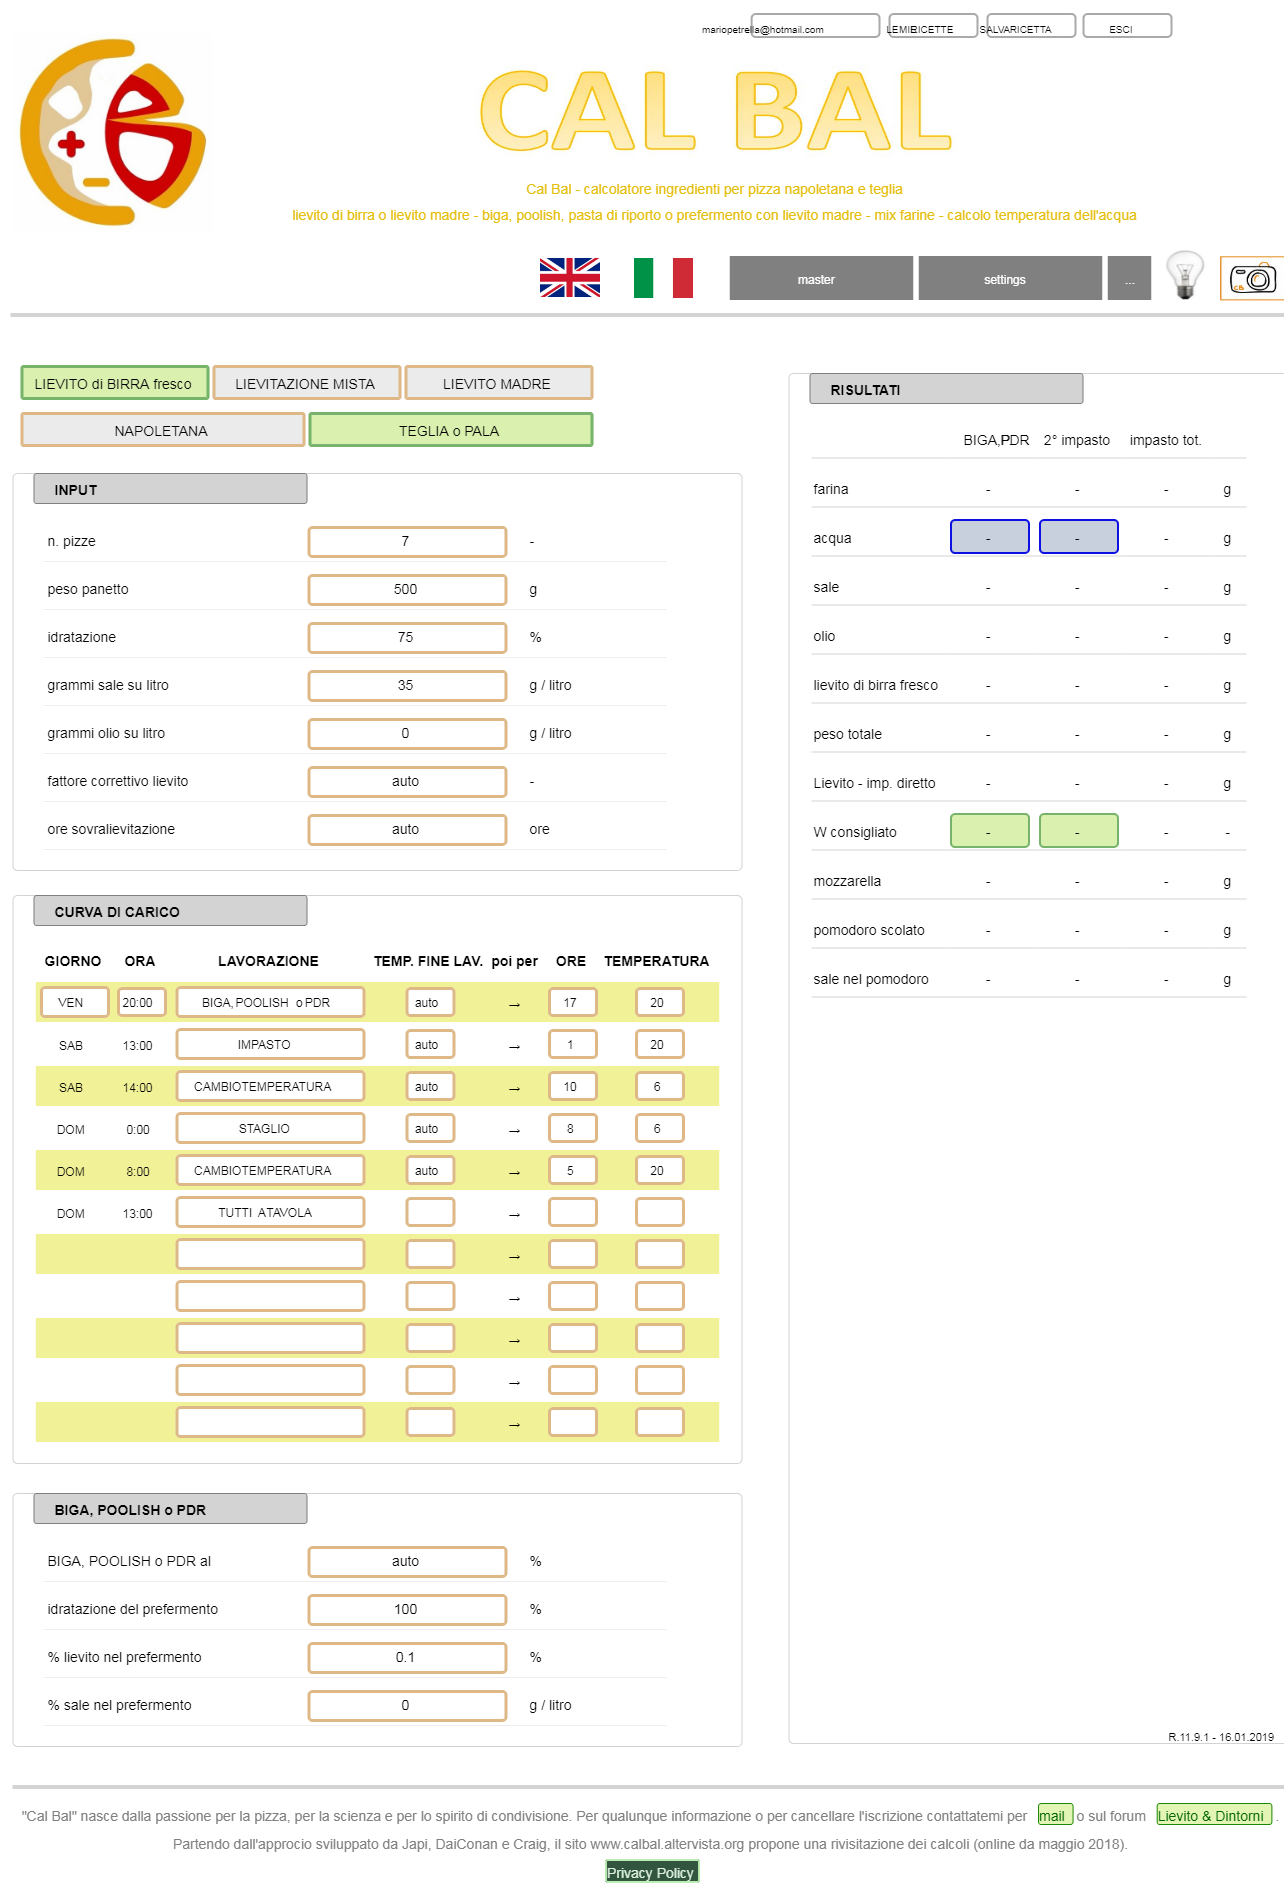Click acqua BIGA,PDR blue result box
Screen dimensions: 1284x1885
pos(990,537)
